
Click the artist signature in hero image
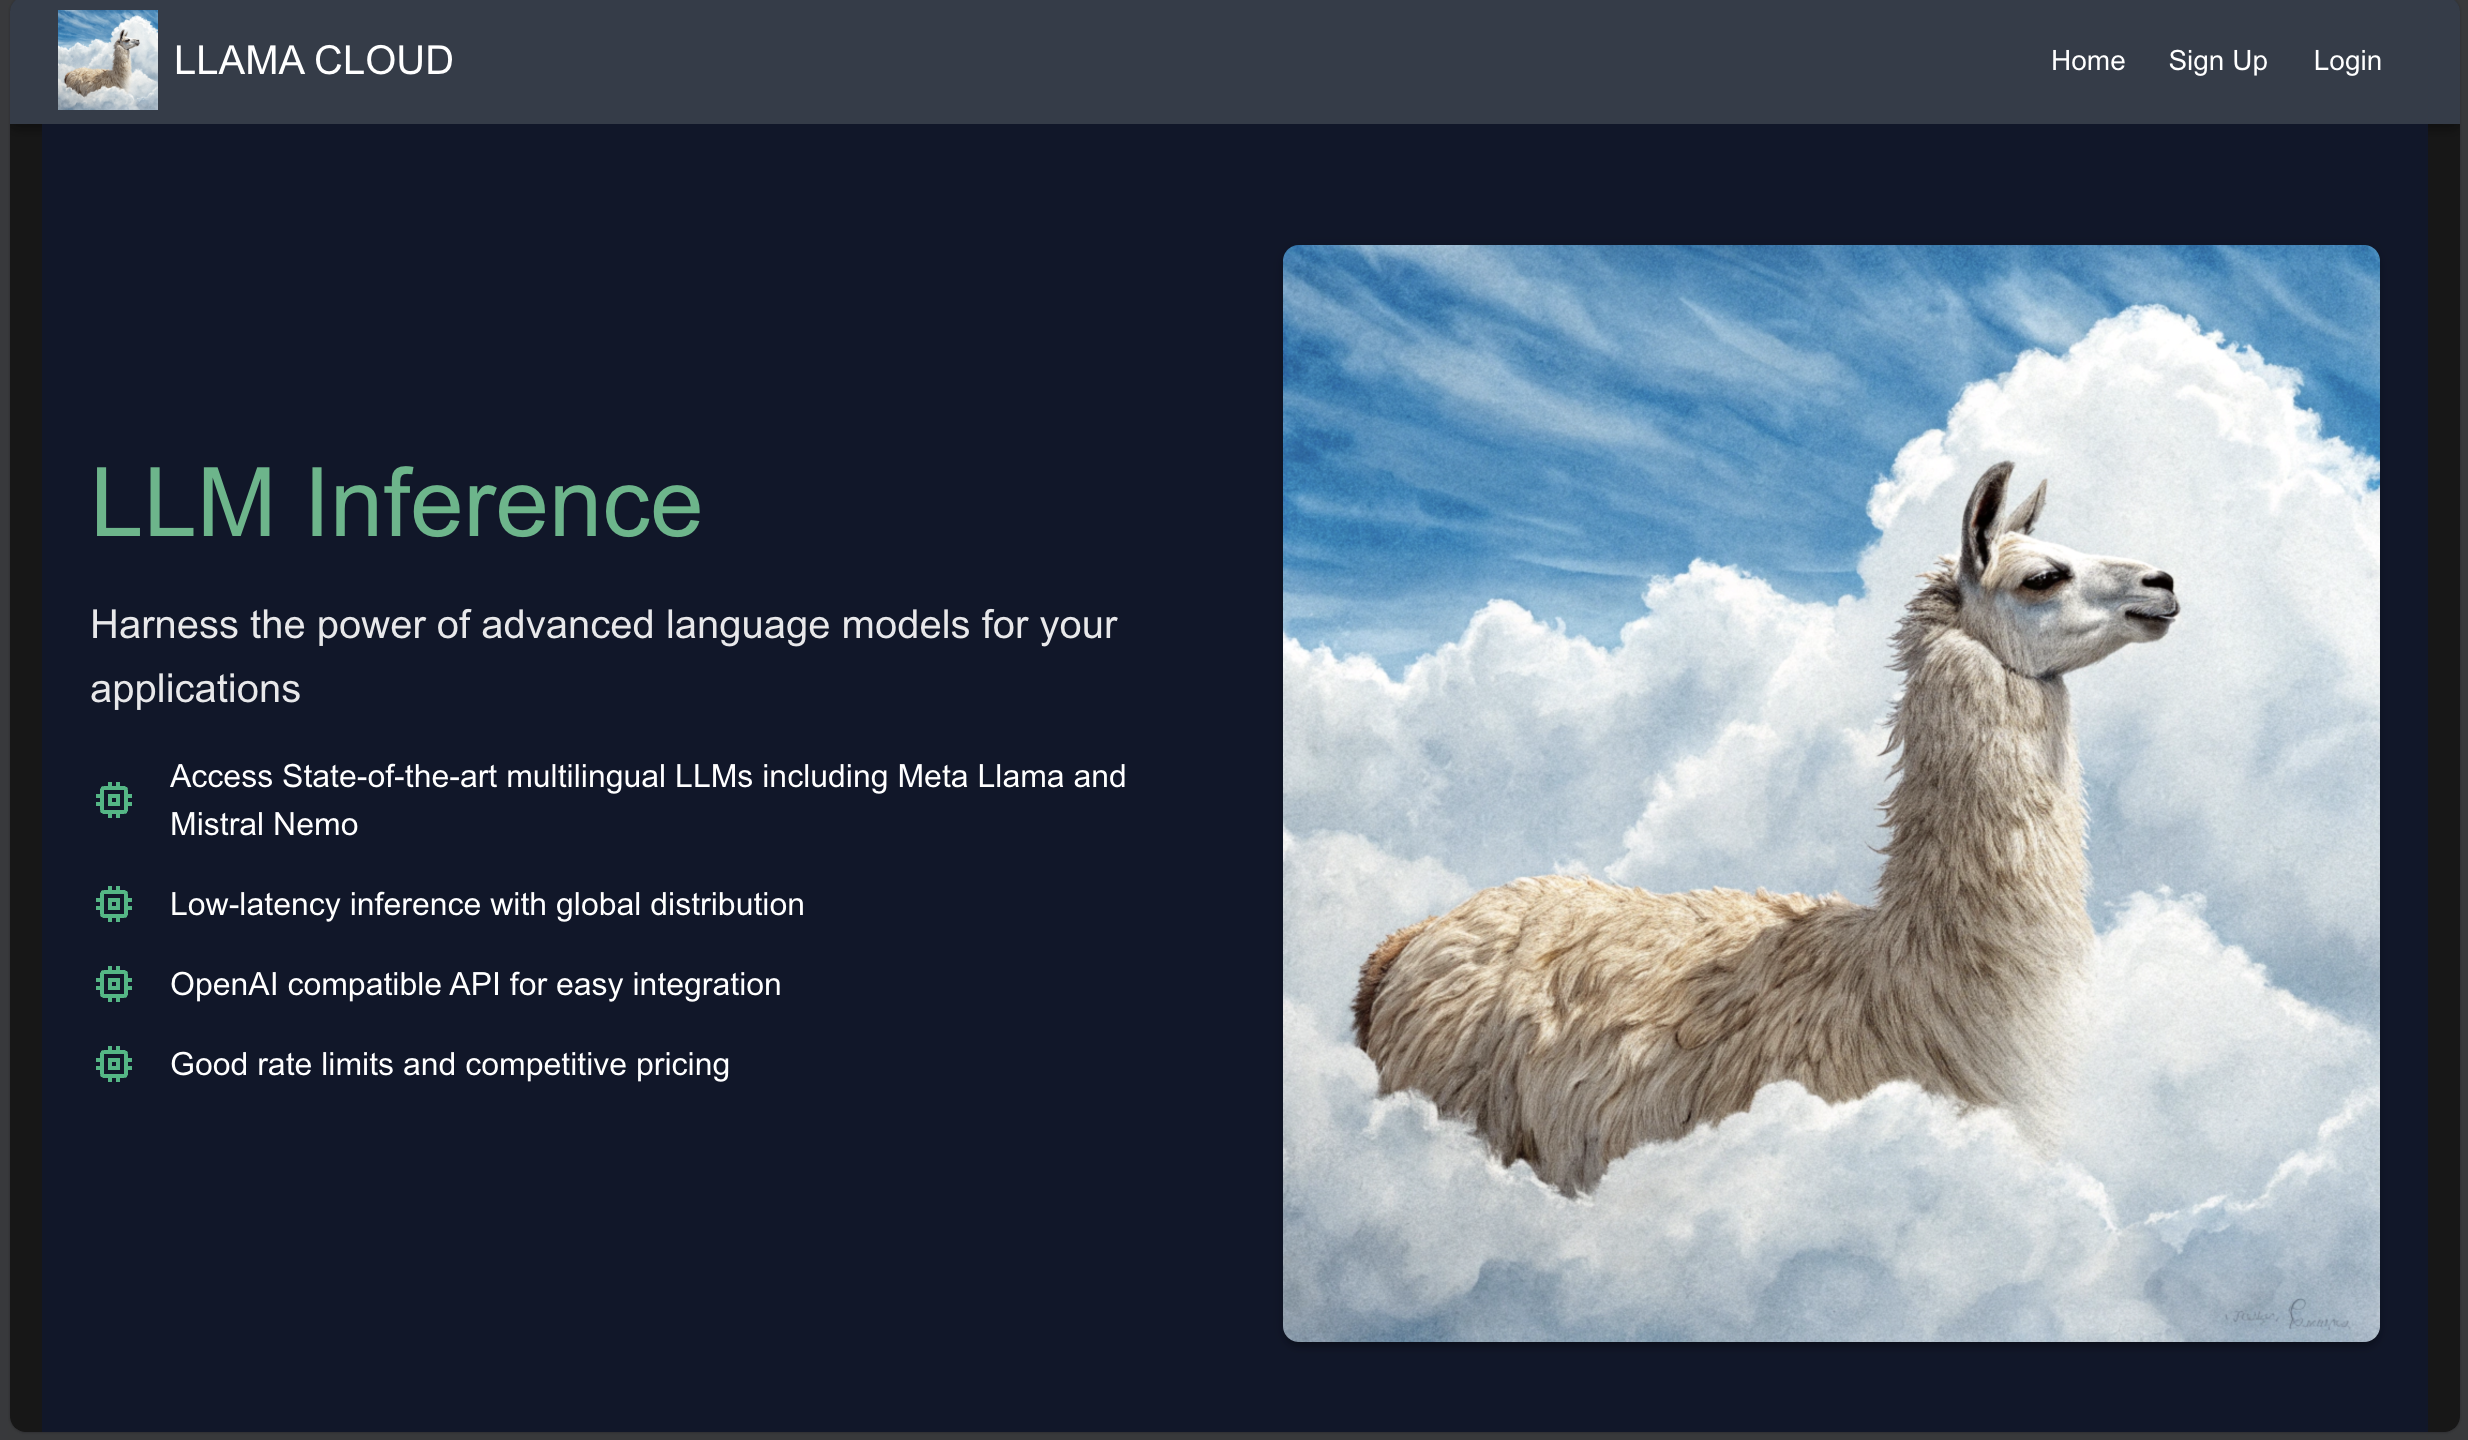tap(2290, 1316)
